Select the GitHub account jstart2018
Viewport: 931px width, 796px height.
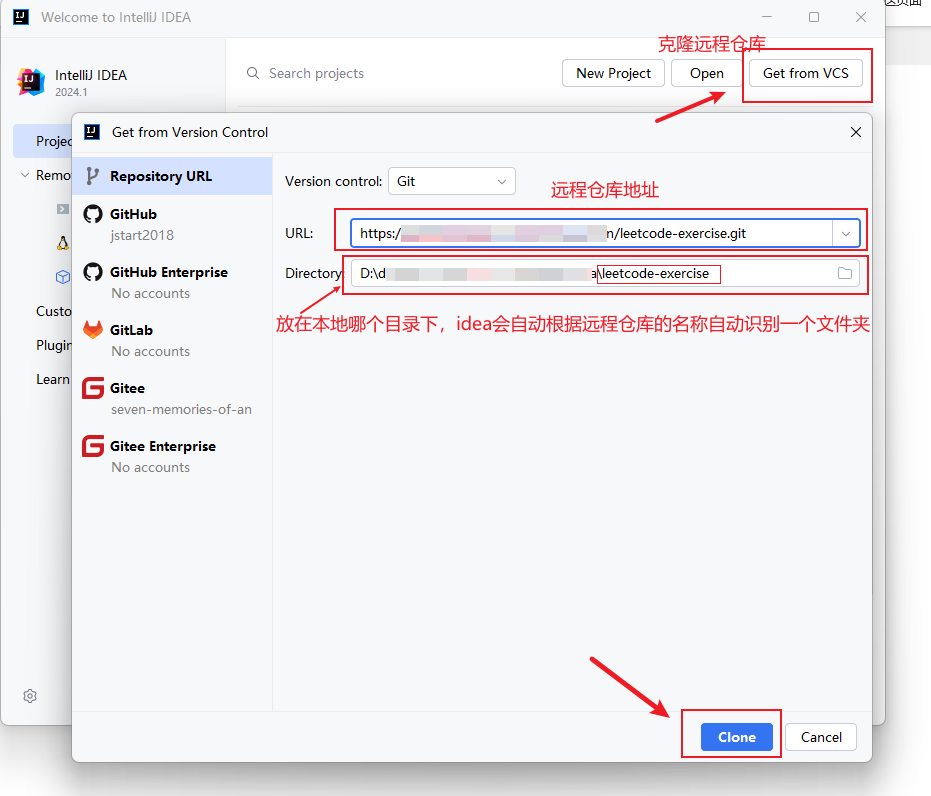[172, 224]
